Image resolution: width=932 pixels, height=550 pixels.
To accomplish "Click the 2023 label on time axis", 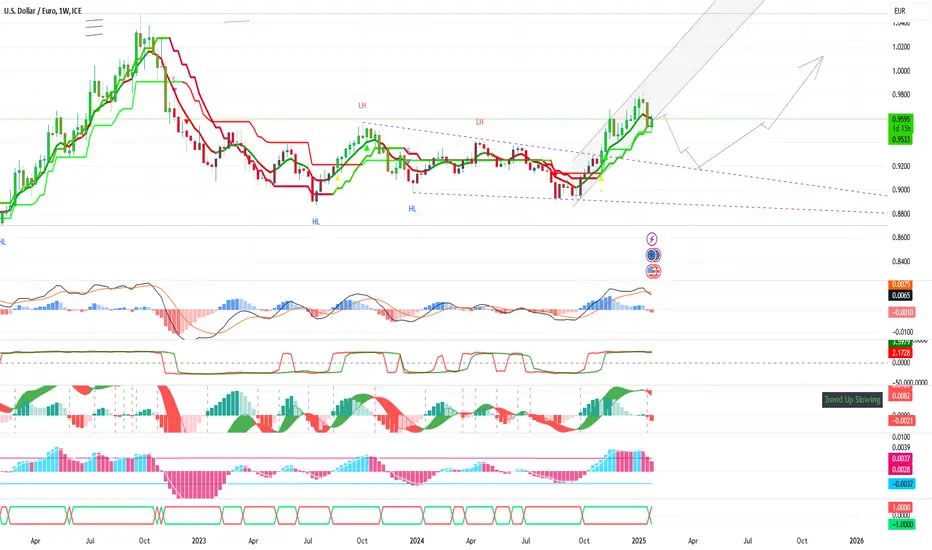I will click(199, 540).
